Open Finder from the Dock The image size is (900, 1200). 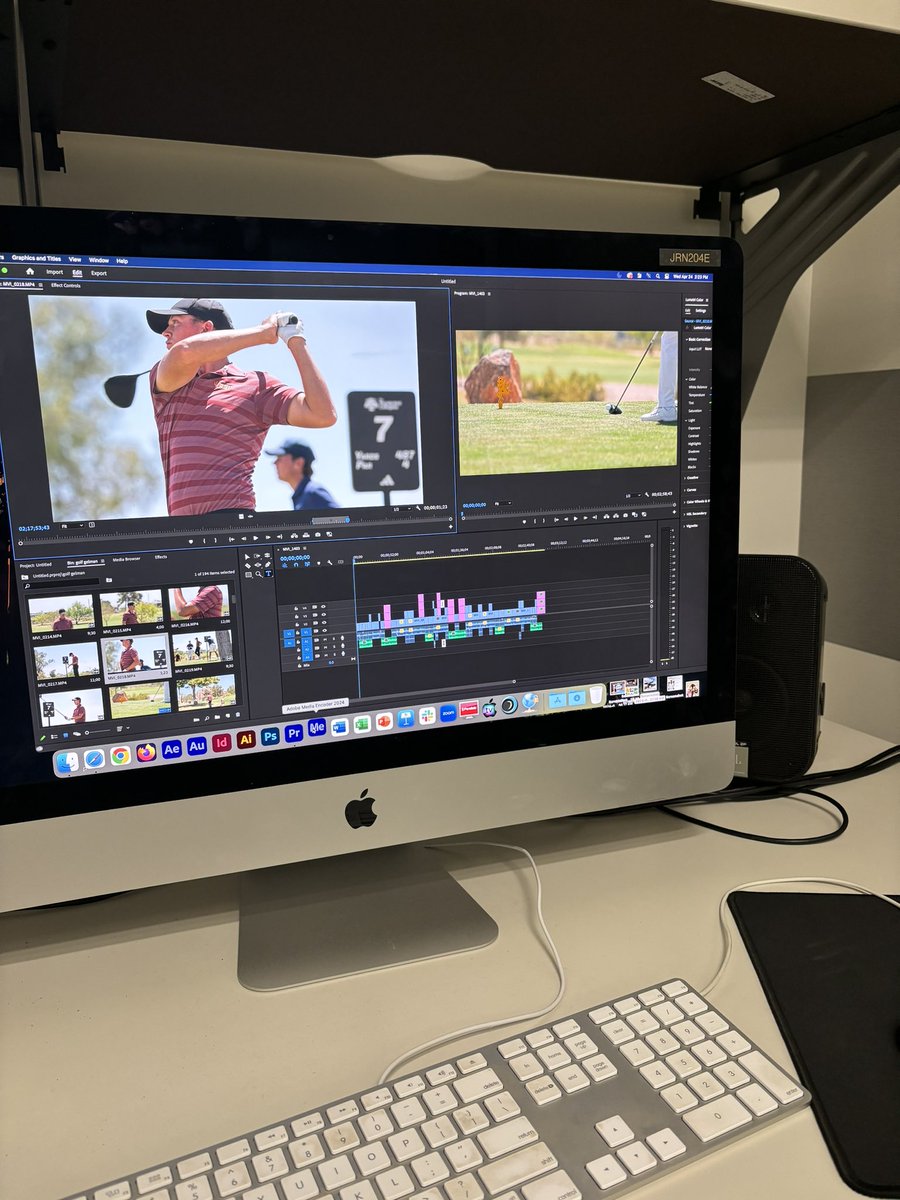click(x=67, y=762)
